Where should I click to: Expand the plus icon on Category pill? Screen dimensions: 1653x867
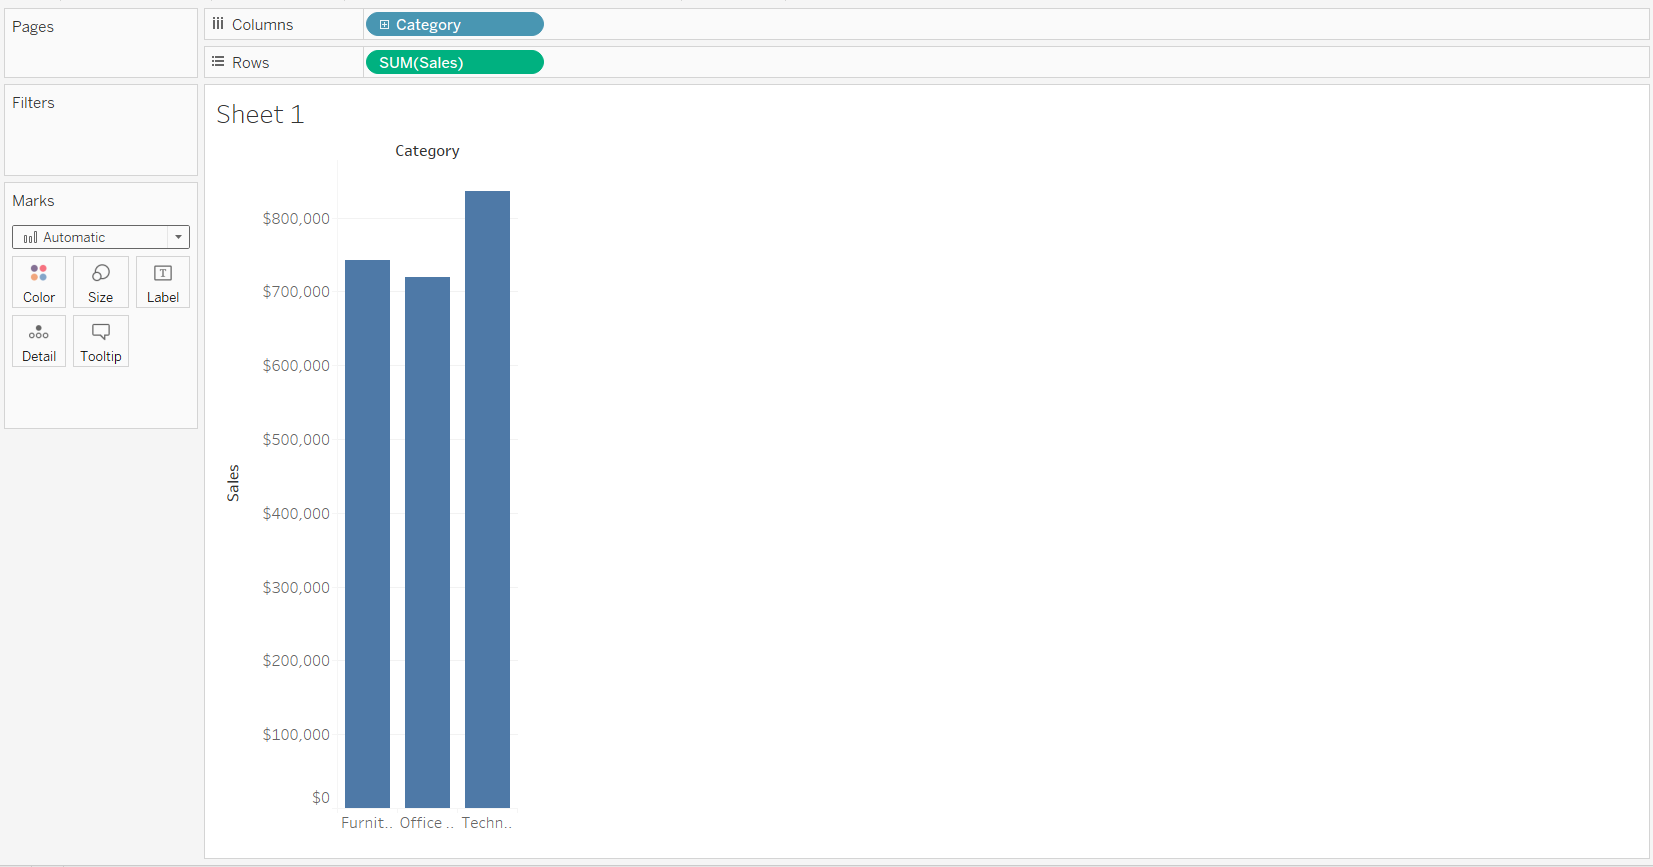pyautogui.click(x=384, y=25)
